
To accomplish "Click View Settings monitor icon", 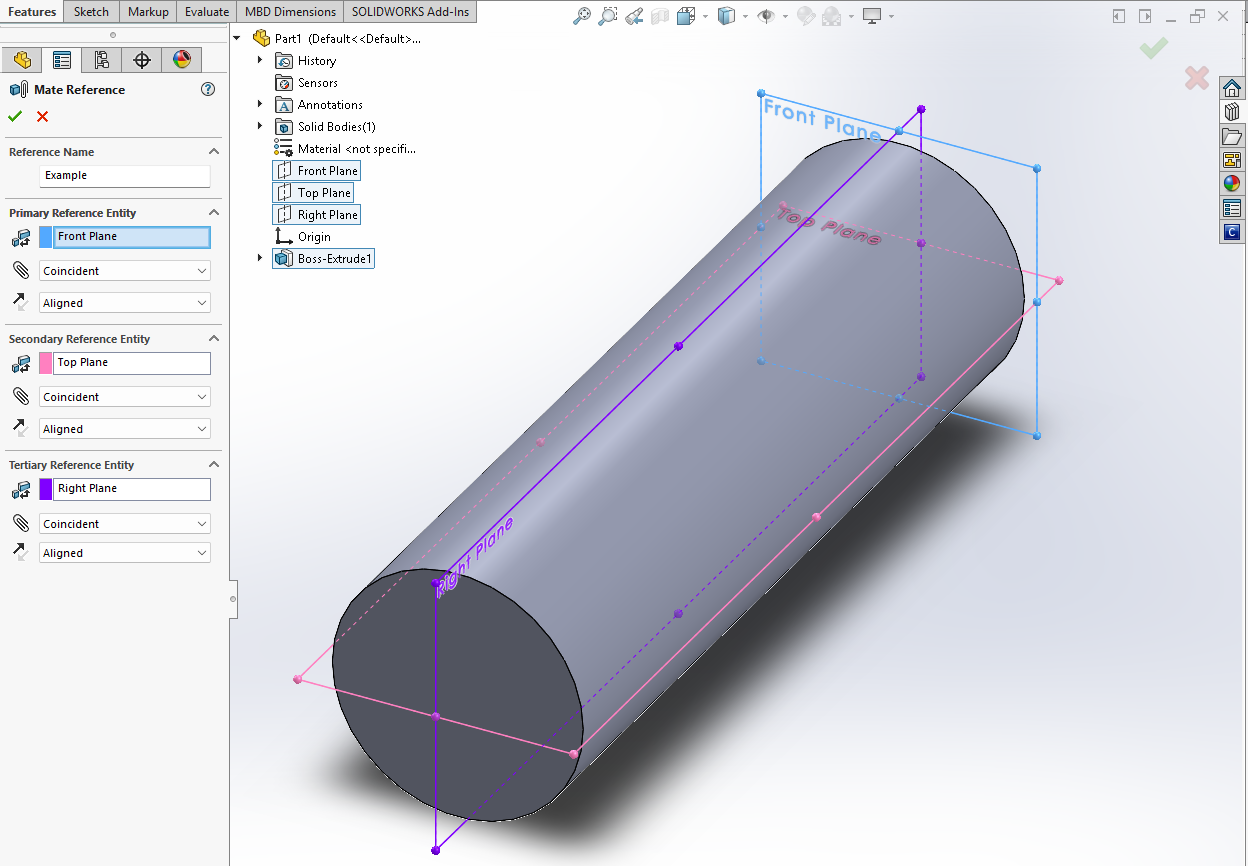I will pos(872,16).
